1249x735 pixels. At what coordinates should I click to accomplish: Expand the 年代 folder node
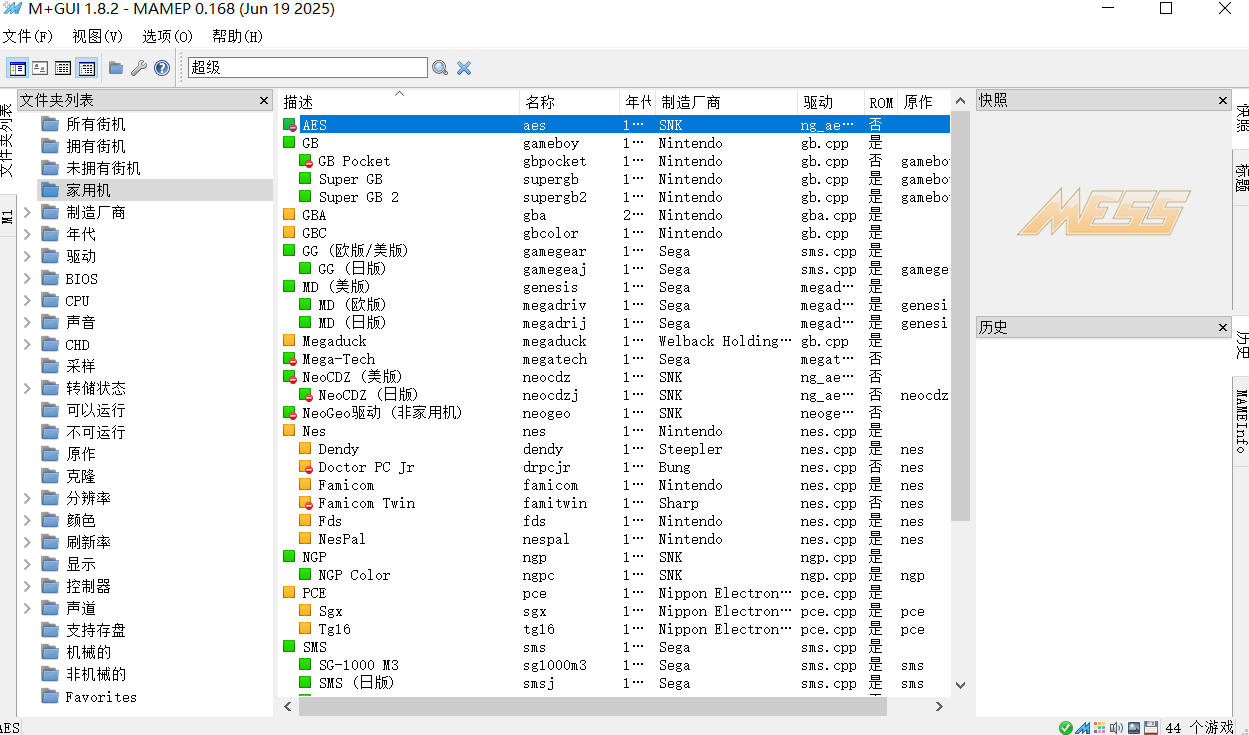tap(28, 234)
